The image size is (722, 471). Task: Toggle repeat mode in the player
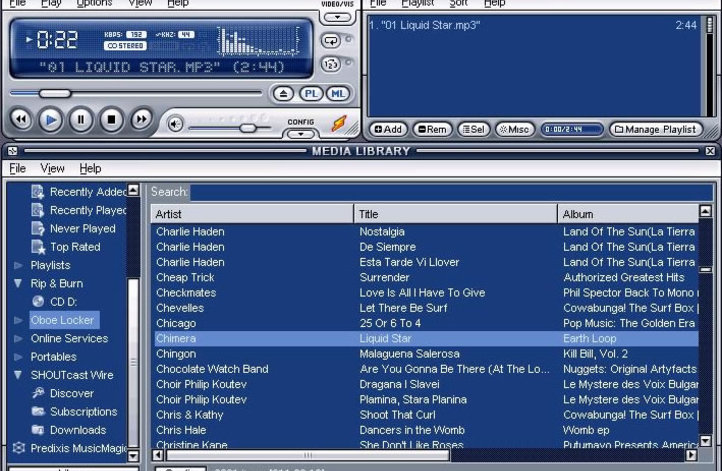[331, 41]
